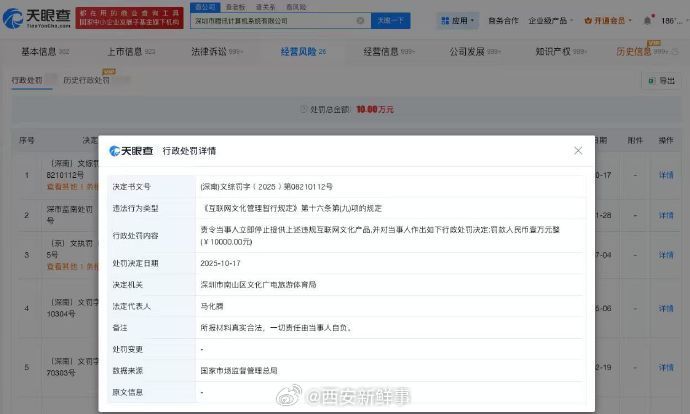690x414 pixels.
Task: Click the document number ending 第08210112号
Action: point(266,187)
